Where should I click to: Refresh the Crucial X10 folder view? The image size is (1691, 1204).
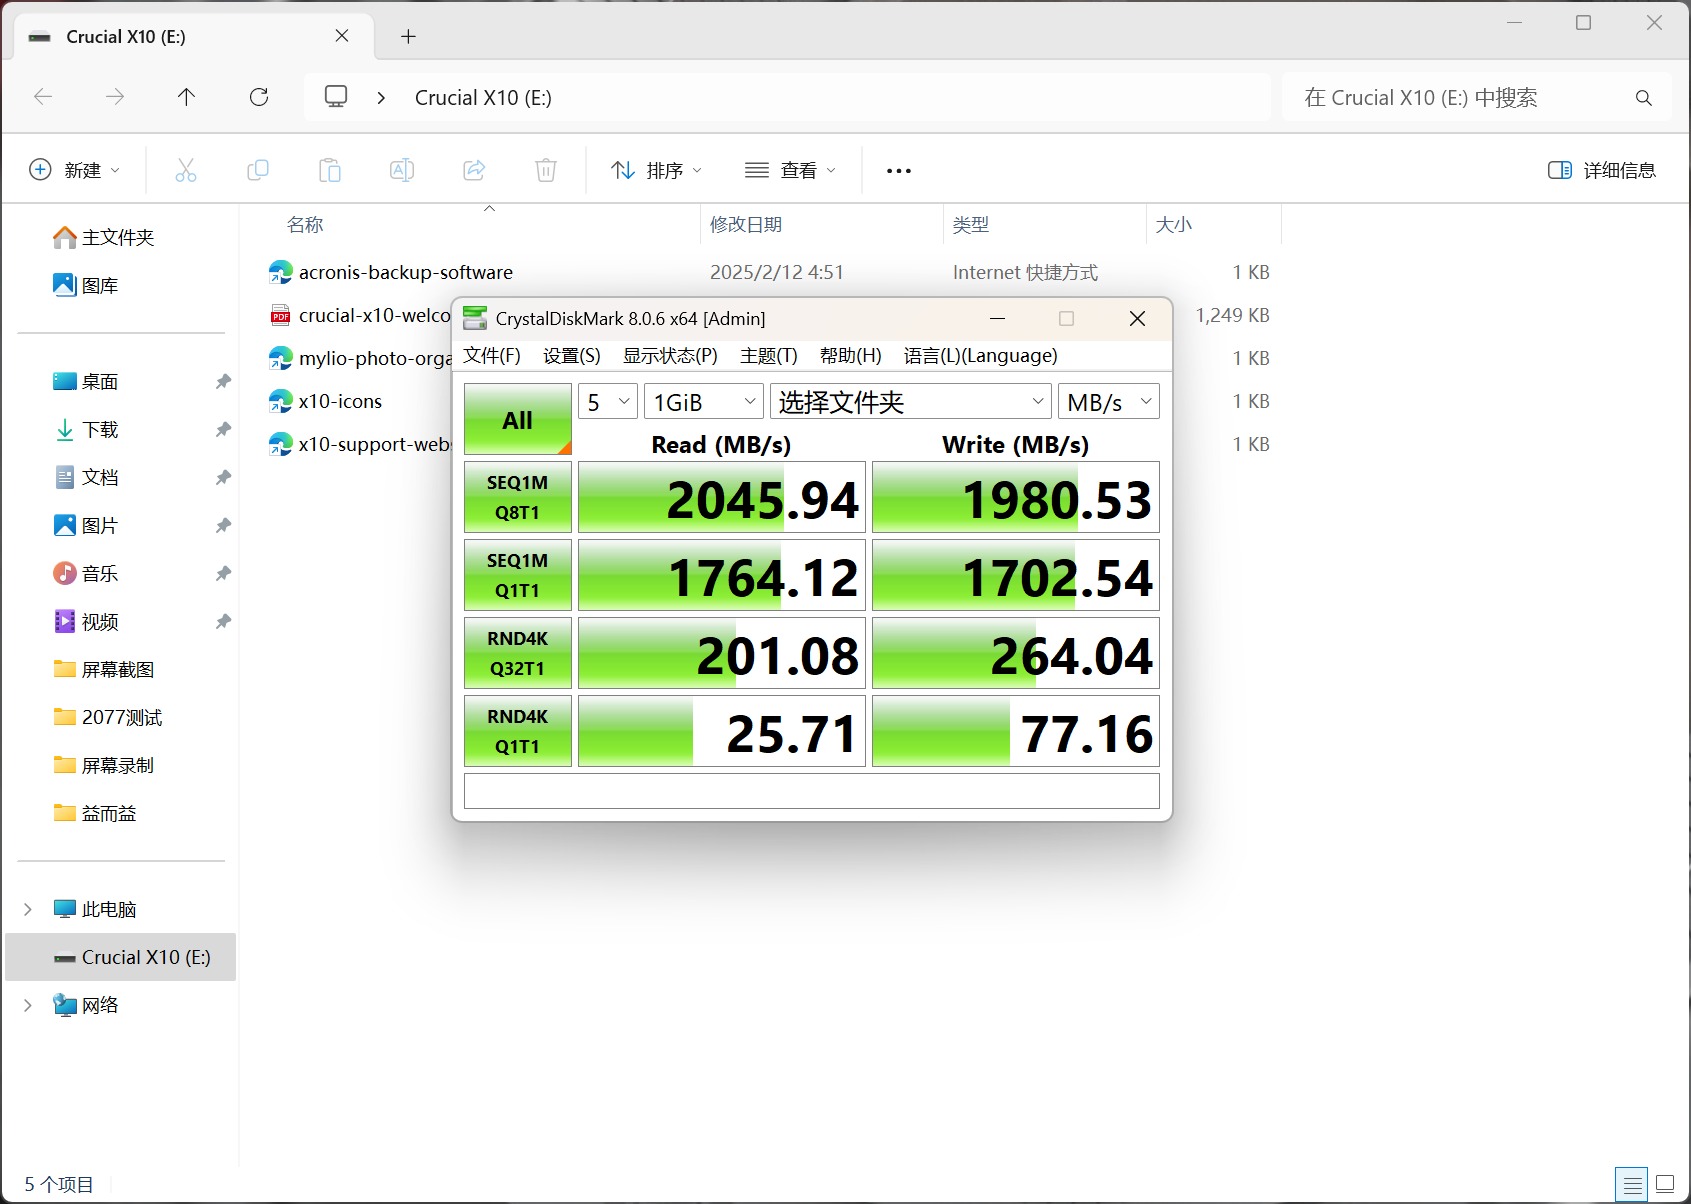[259, 97]
